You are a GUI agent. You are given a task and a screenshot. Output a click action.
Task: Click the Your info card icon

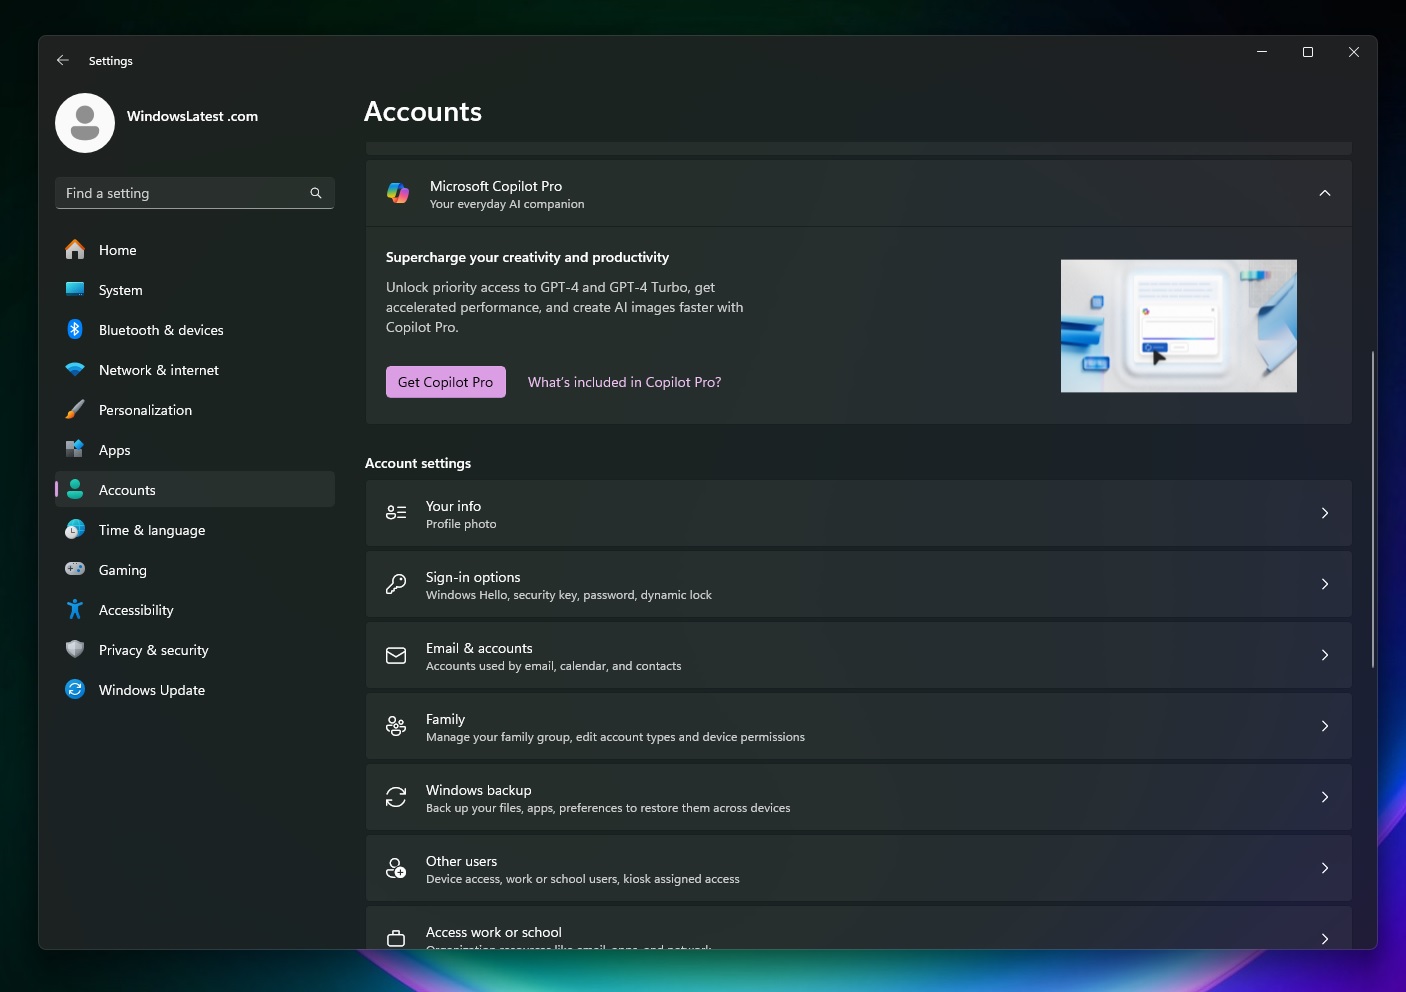(396, 513)
